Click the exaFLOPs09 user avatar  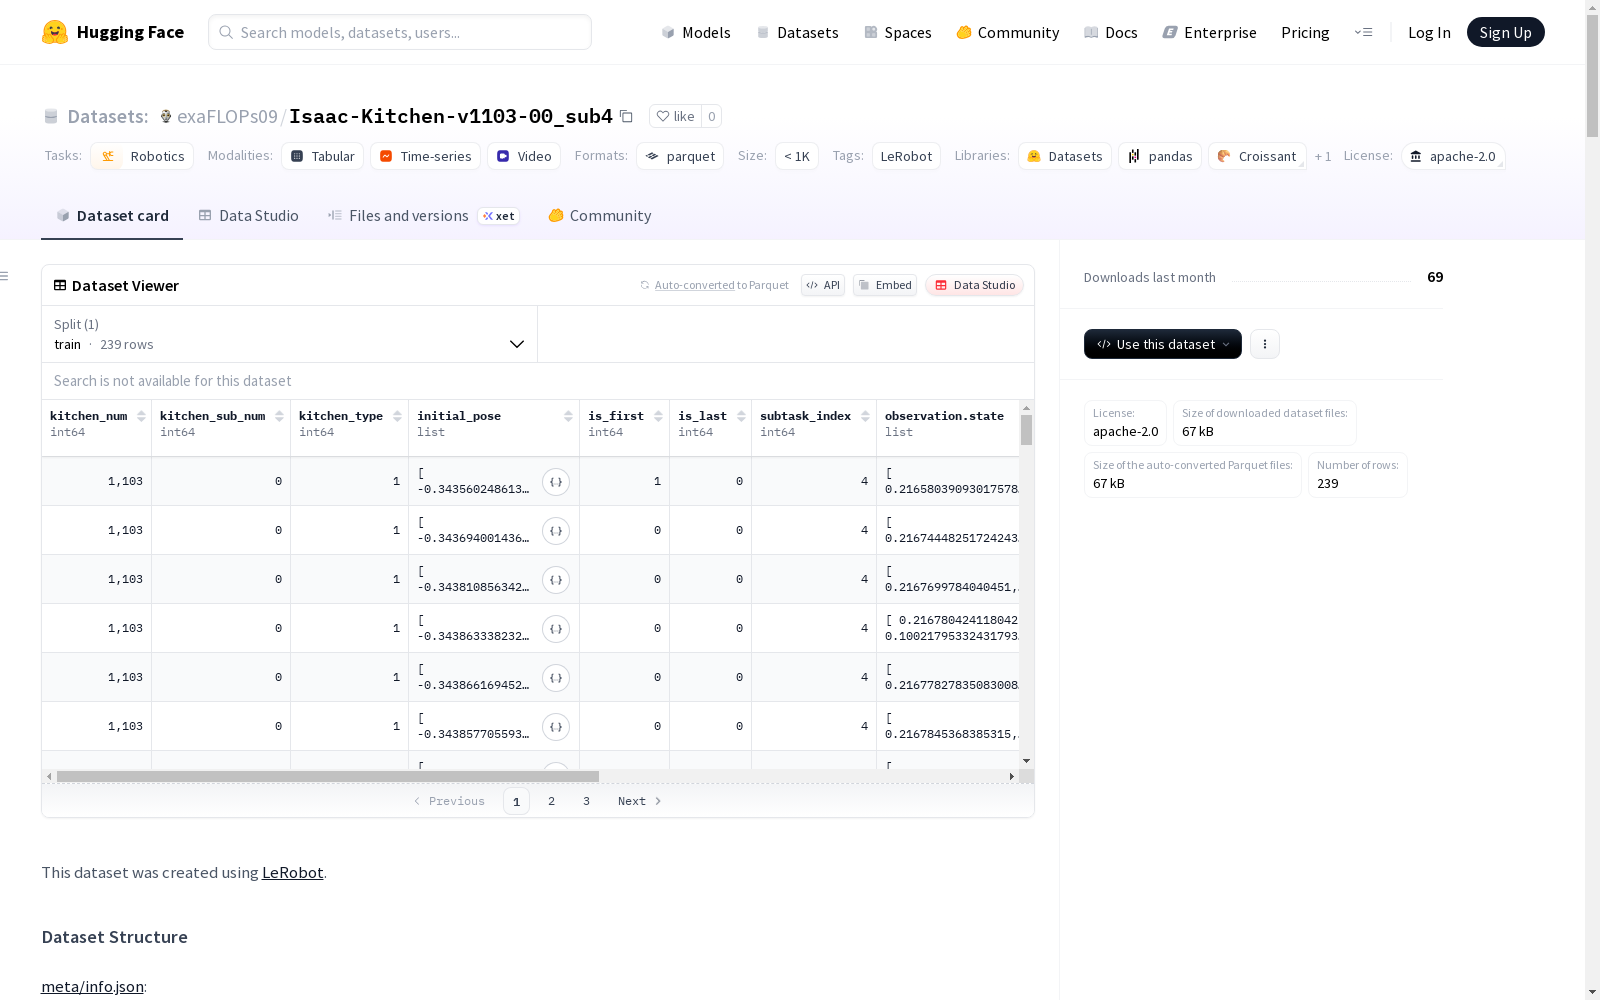pyautogui.click(x=166, y=116)
